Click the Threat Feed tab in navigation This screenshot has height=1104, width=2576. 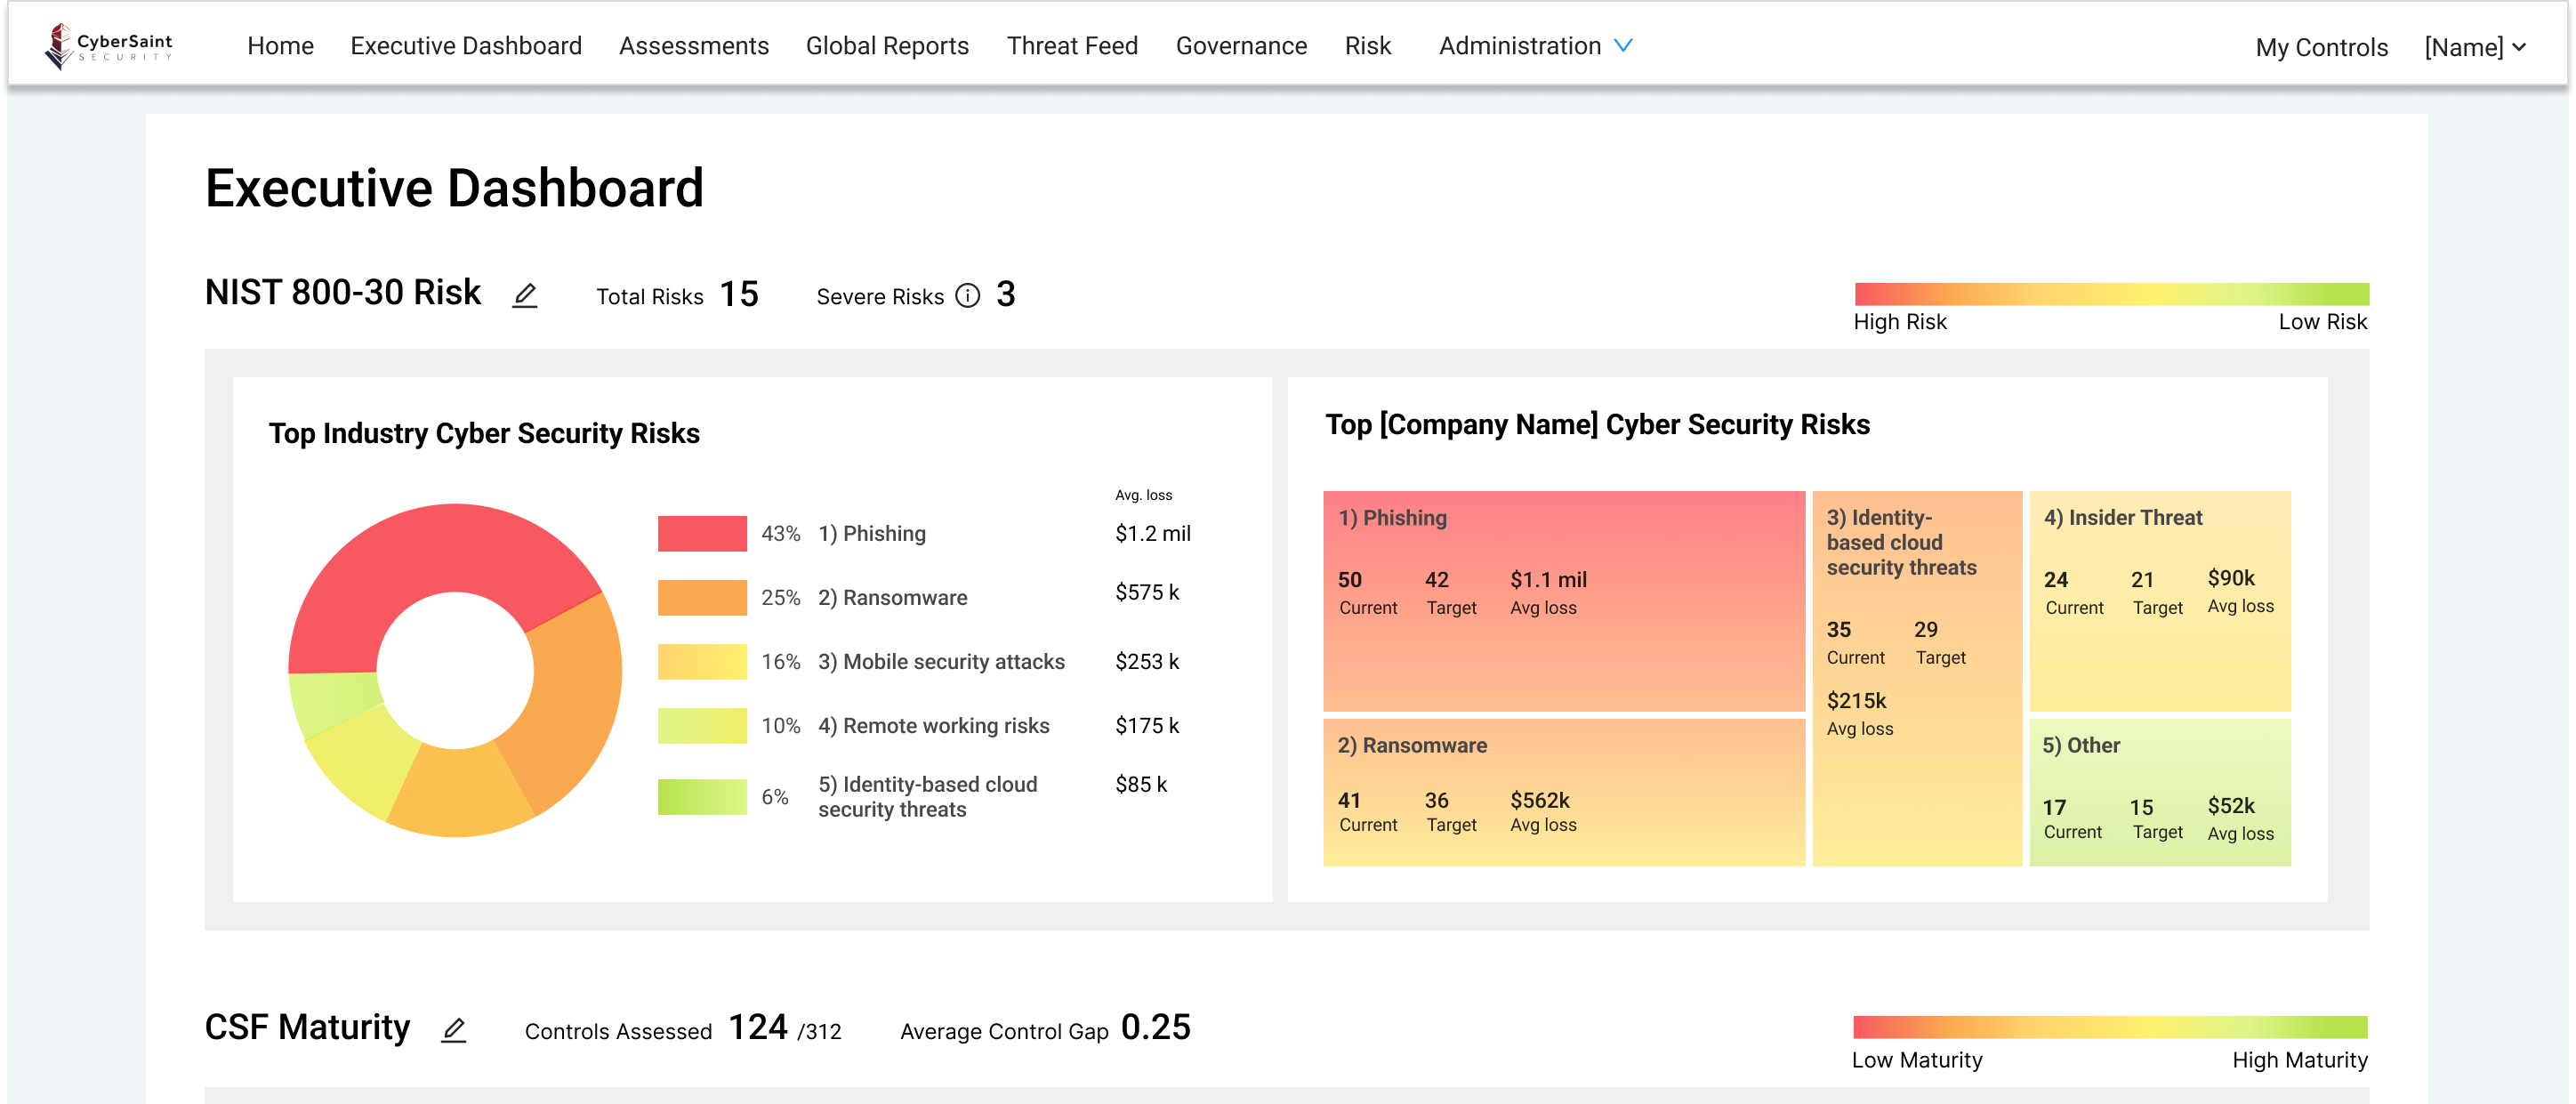(x=1071, y=46)
